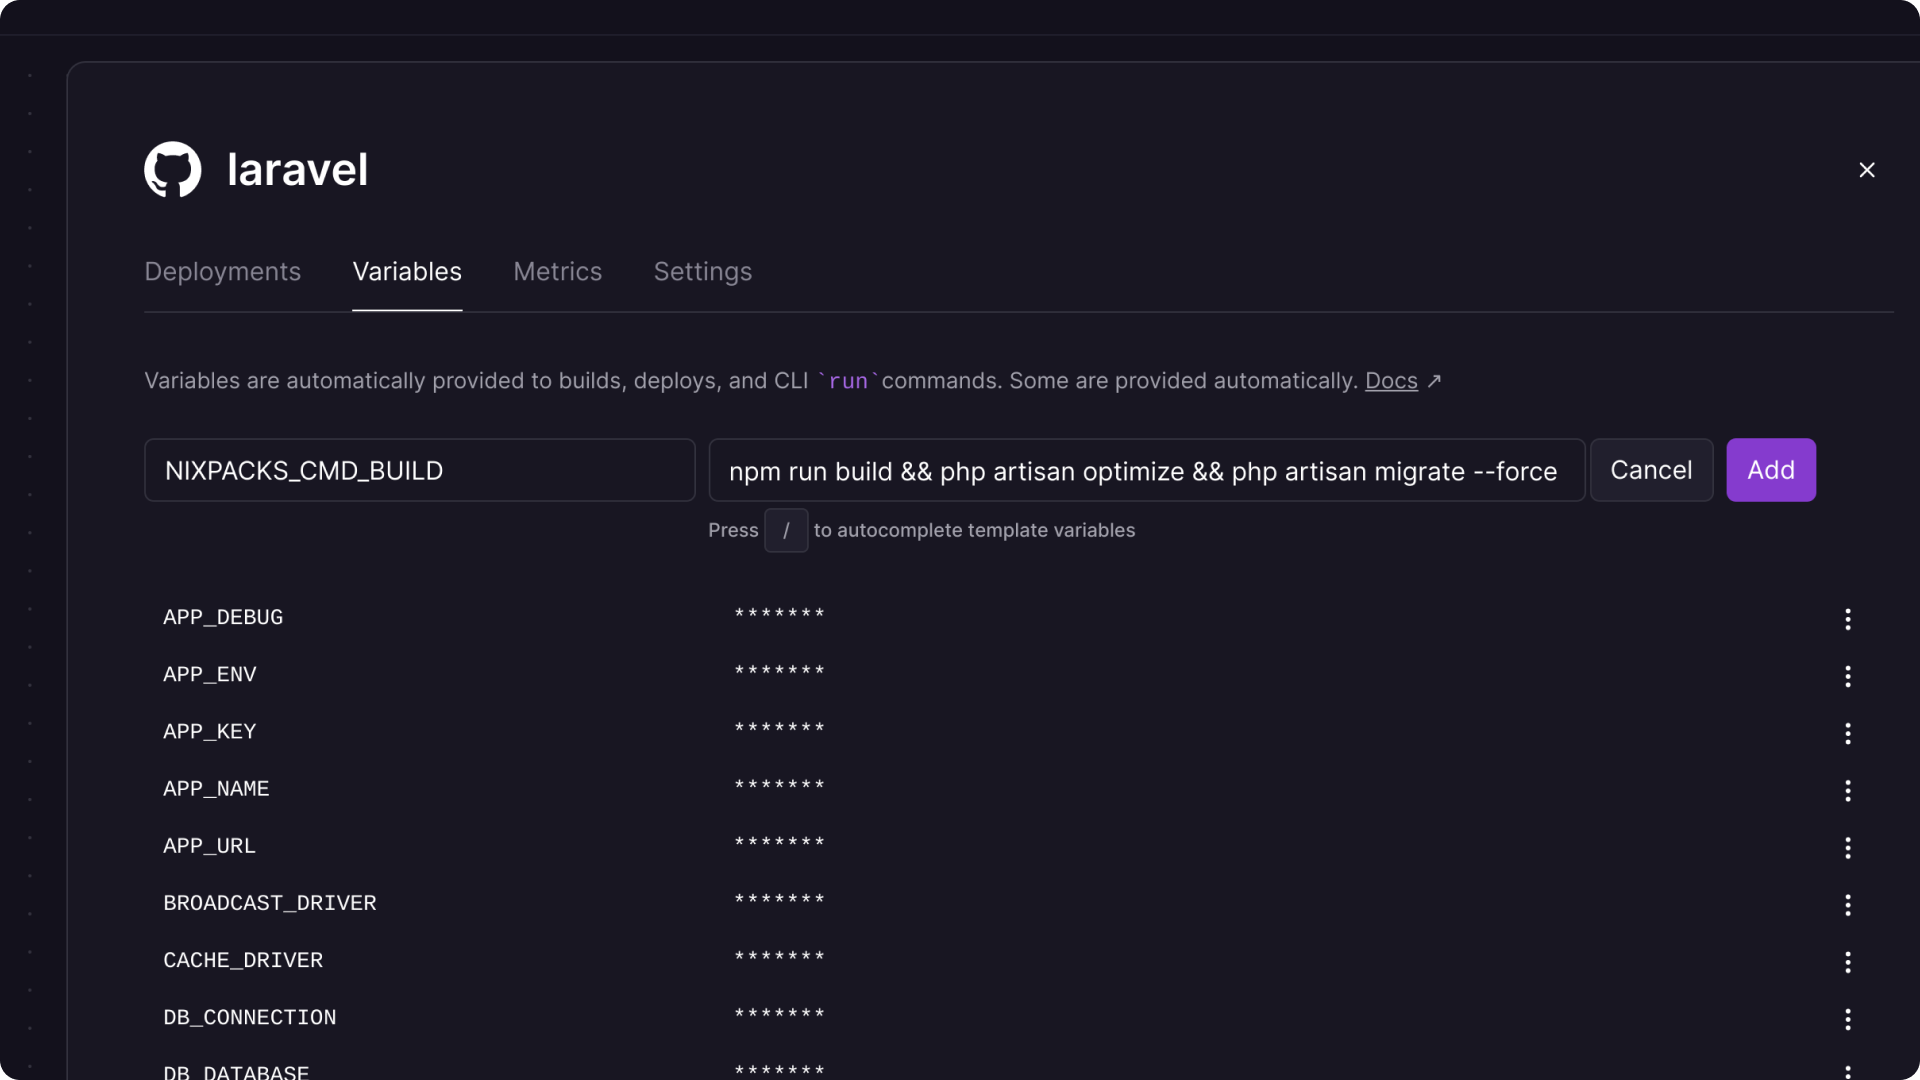
Task: Scroll down to view DB_DATABASE variable
Action: 236,1073
